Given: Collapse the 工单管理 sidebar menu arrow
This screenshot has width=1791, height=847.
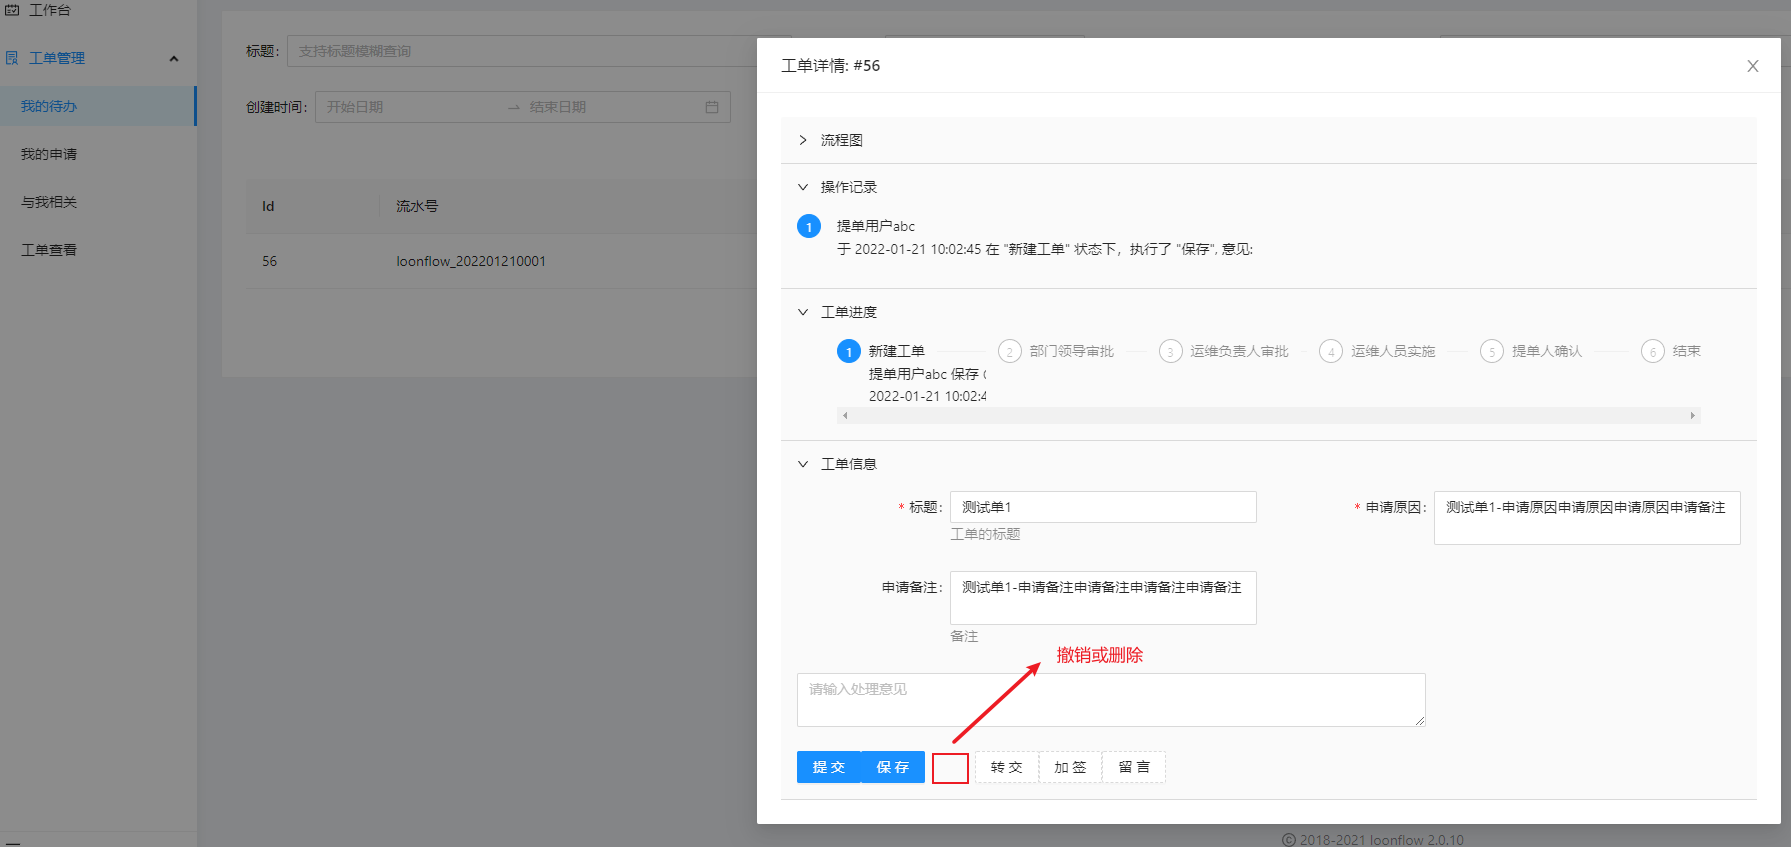Looking at the screenshot, I should (174, 58).
